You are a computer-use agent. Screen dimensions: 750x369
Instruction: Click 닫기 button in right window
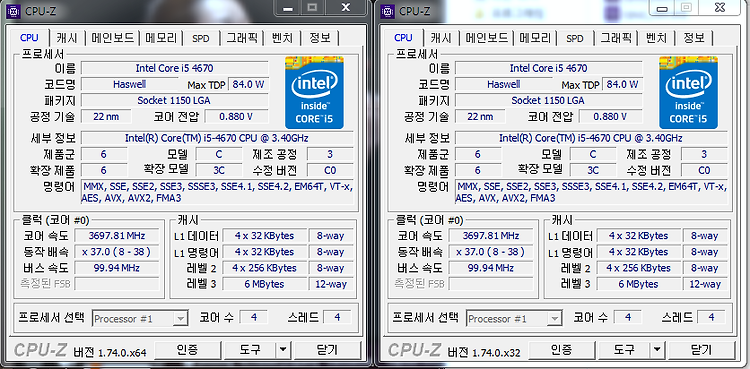point(701,349)
